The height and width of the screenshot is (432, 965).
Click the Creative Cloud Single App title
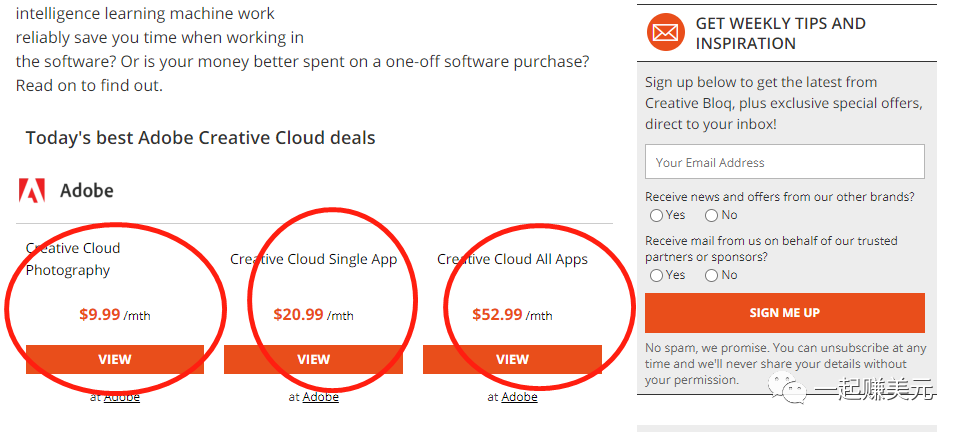(314, 259)
